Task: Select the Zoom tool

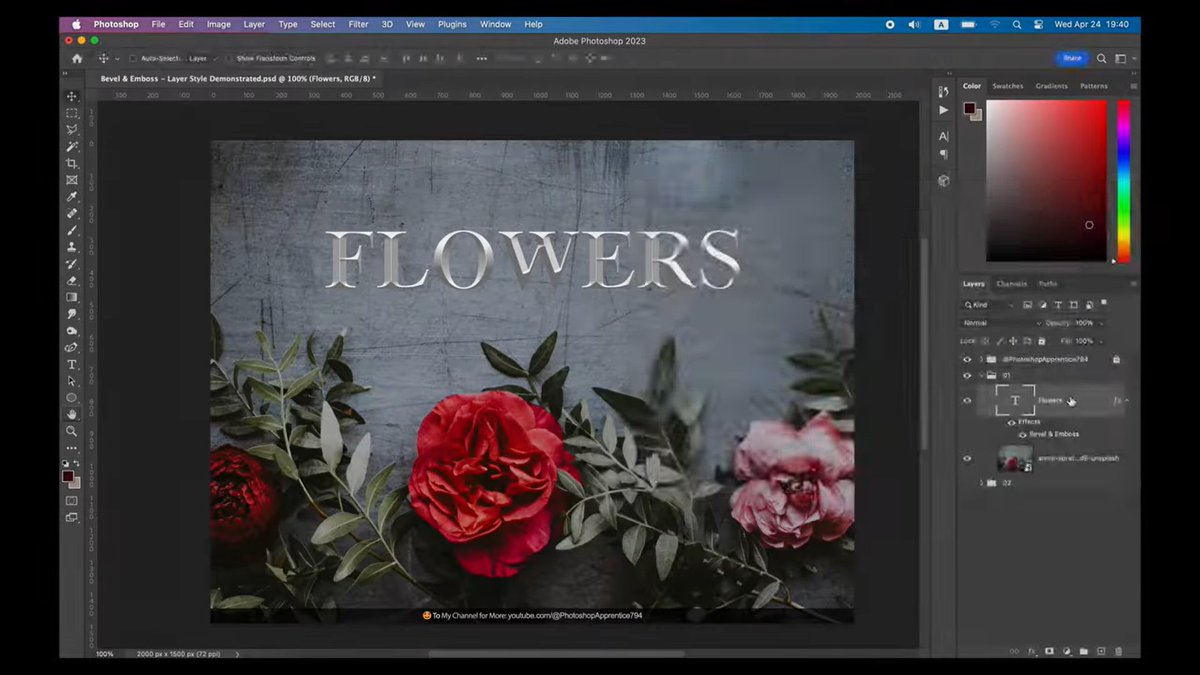Action: click(x=72, y=431)
